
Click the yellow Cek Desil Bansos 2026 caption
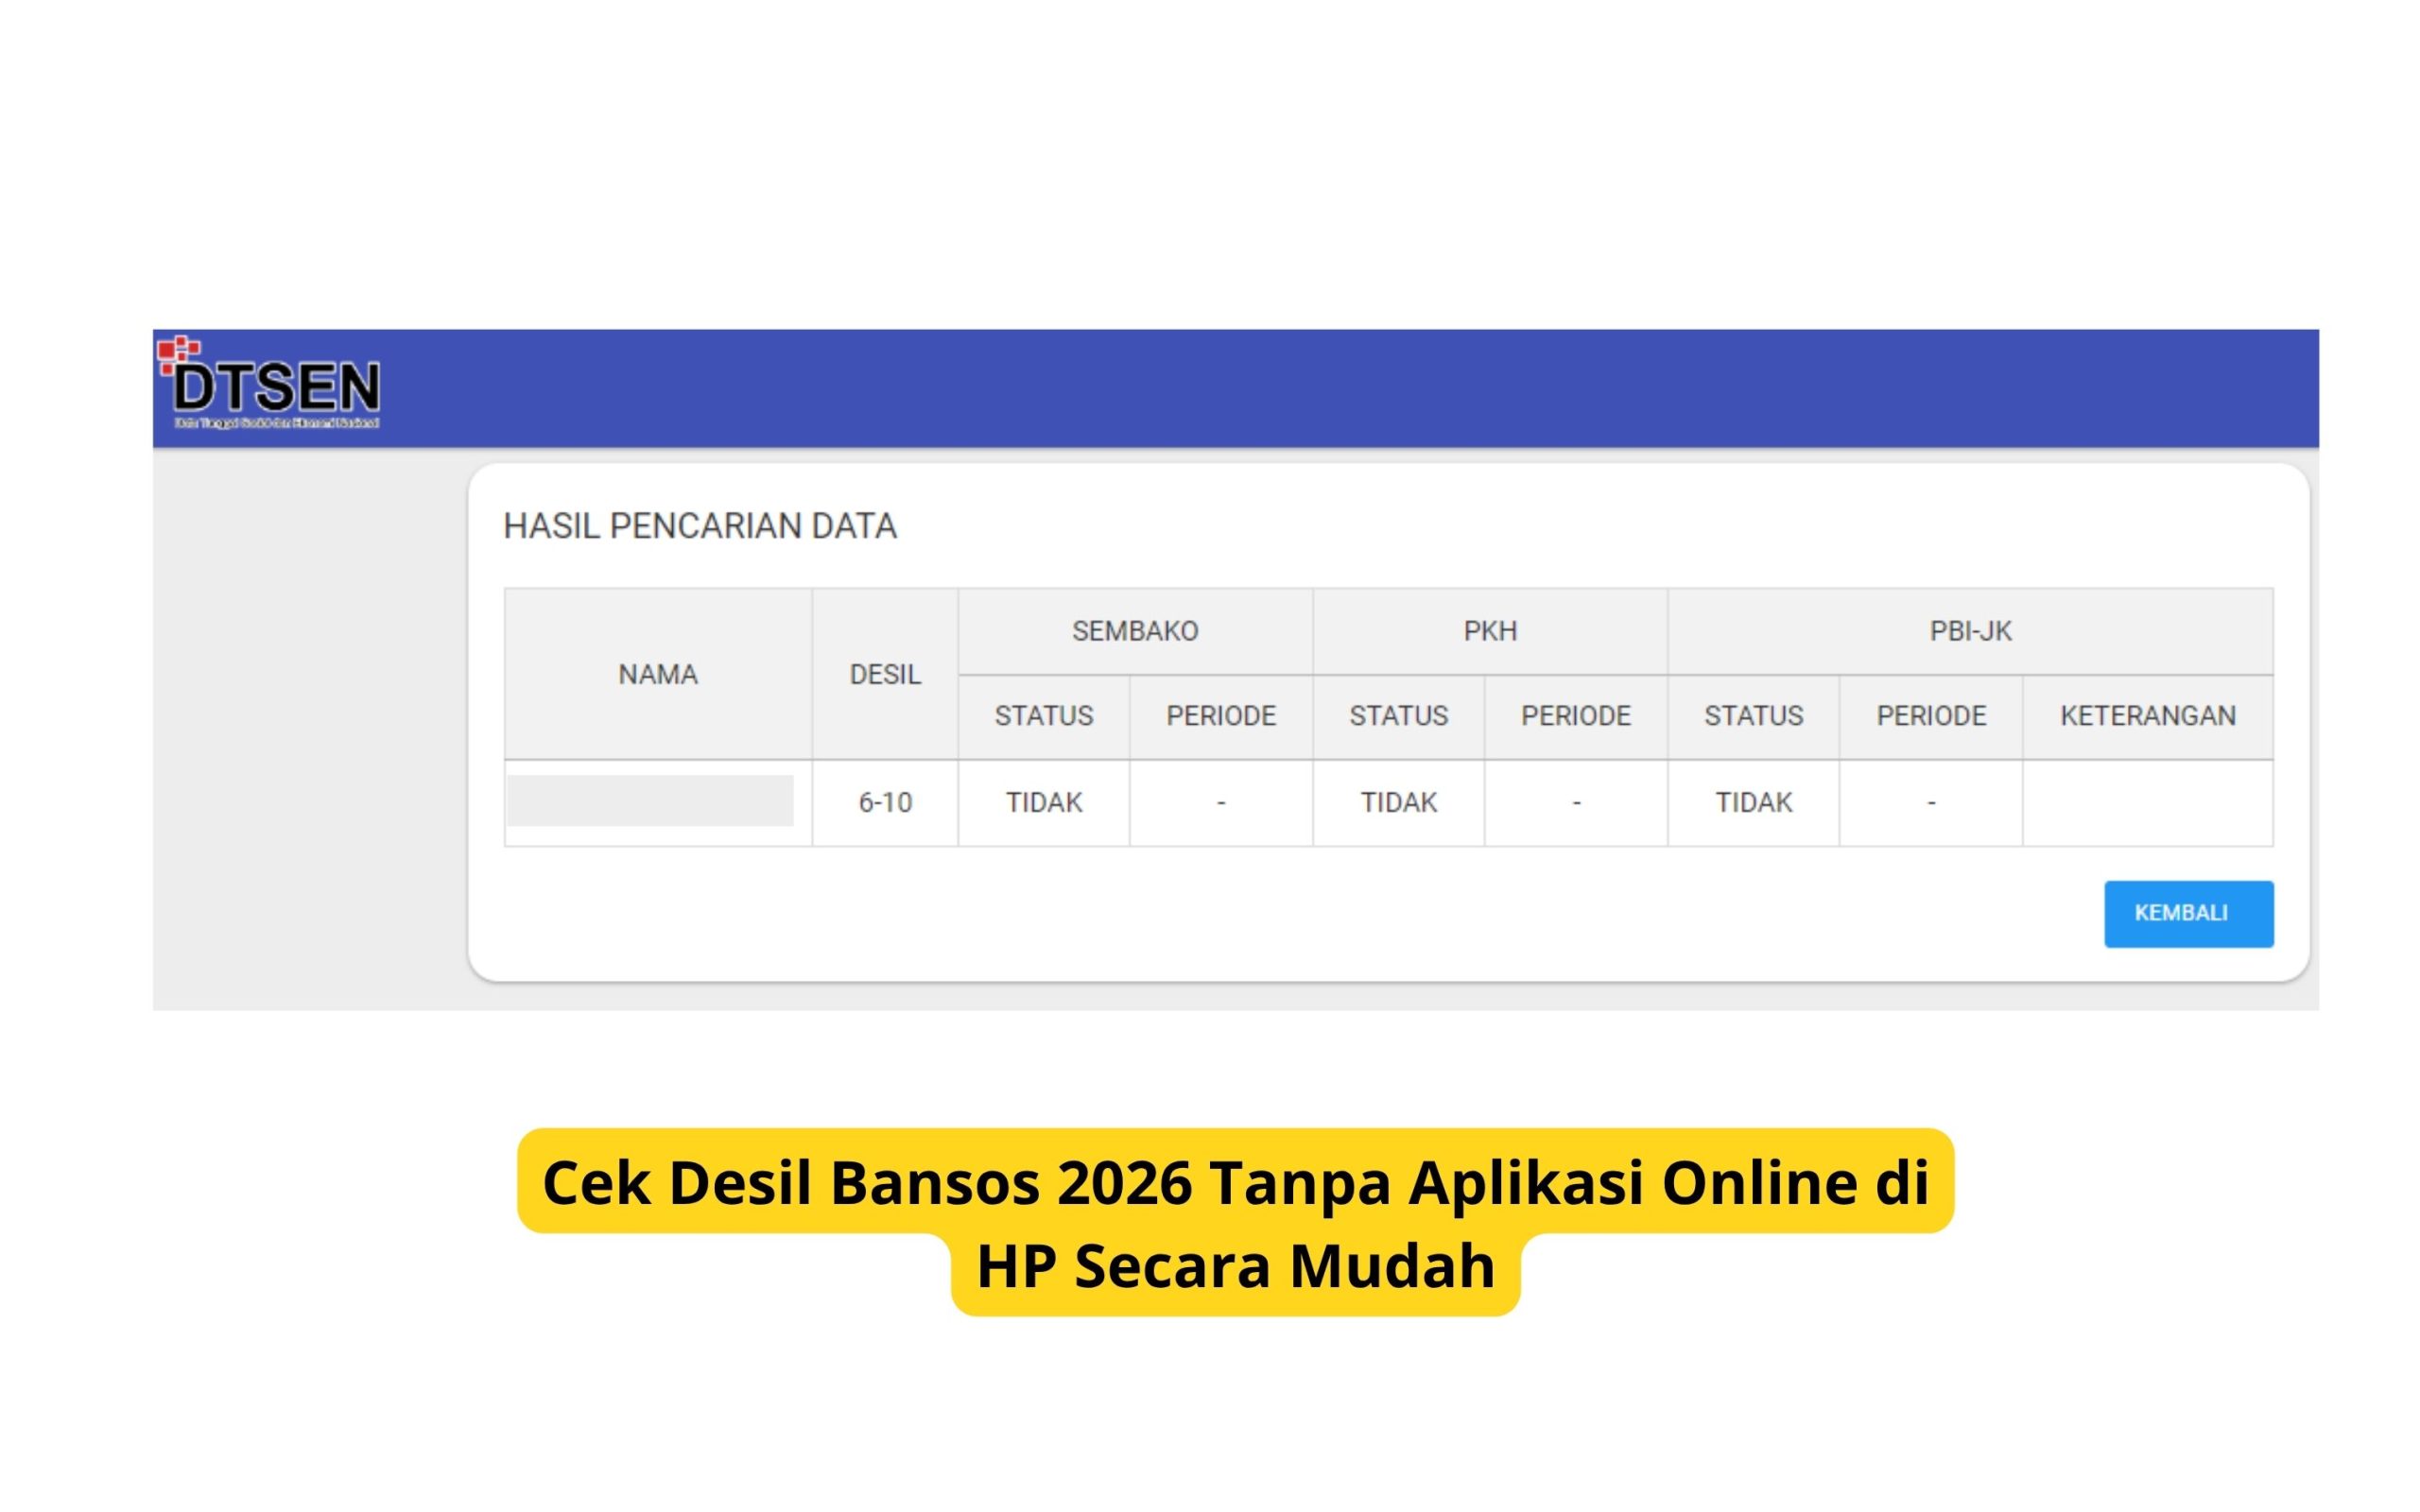click(x=1235, y=1223)
